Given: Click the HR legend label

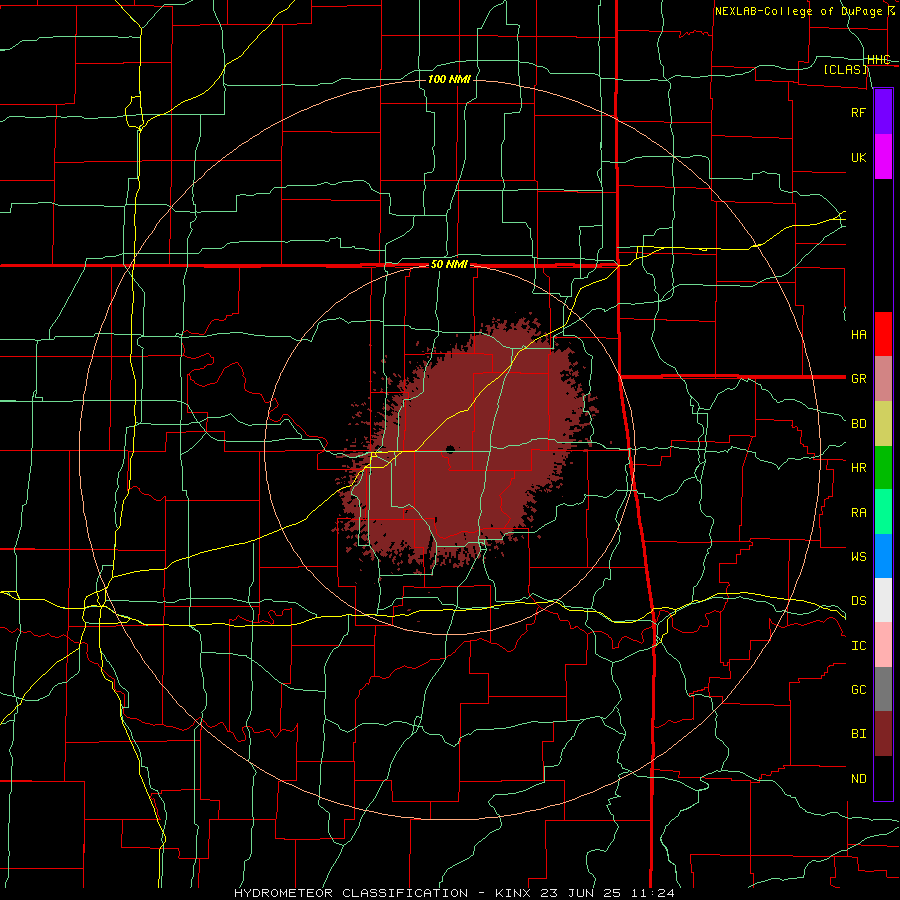Looking at the screenshot, I should click(858, 468).
